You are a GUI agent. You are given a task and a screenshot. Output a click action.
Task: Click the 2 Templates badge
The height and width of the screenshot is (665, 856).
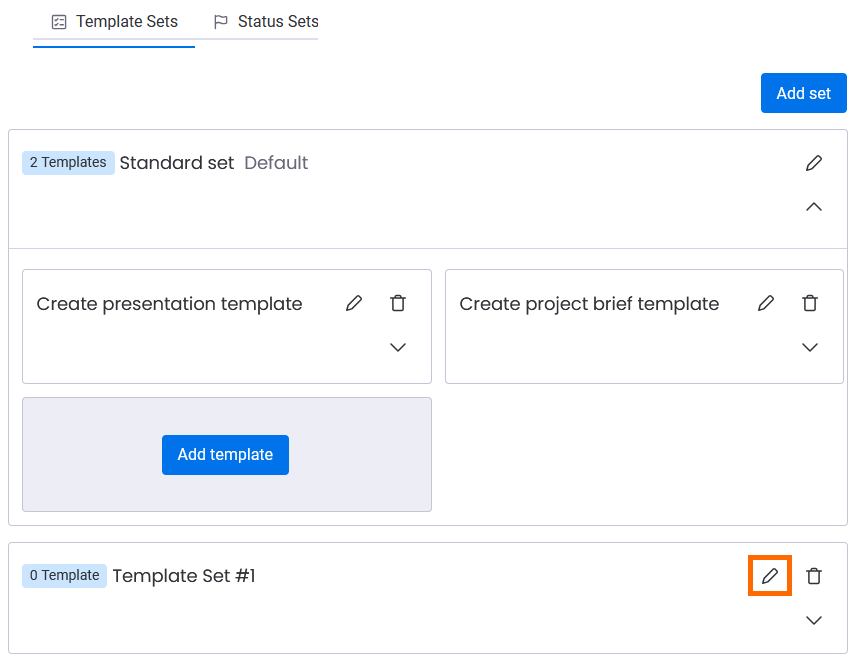click(68, 163)
